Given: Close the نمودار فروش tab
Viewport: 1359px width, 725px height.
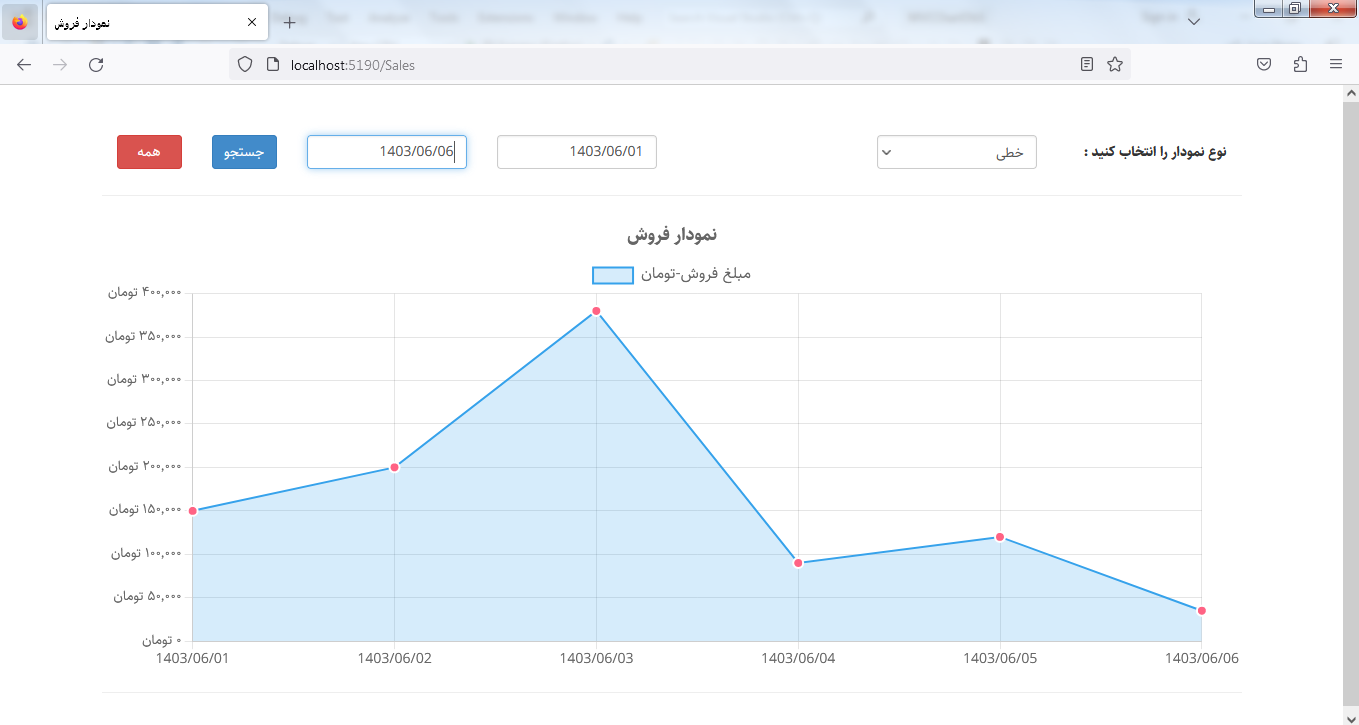Looking at the screenshot, I should 251,22.
